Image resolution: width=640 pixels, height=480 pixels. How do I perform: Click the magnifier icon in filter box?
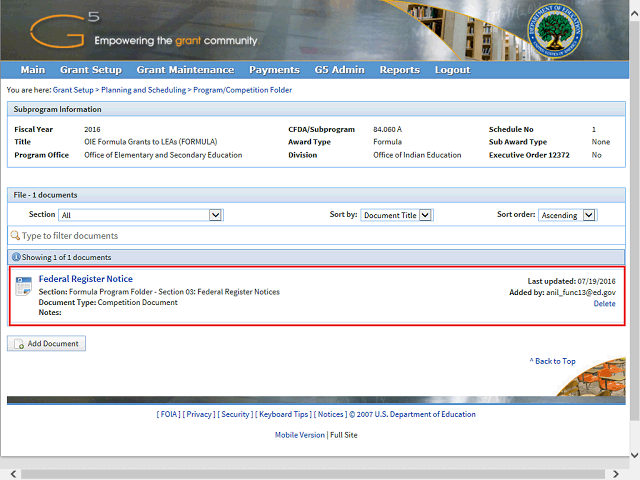click(x=15, y=236)
